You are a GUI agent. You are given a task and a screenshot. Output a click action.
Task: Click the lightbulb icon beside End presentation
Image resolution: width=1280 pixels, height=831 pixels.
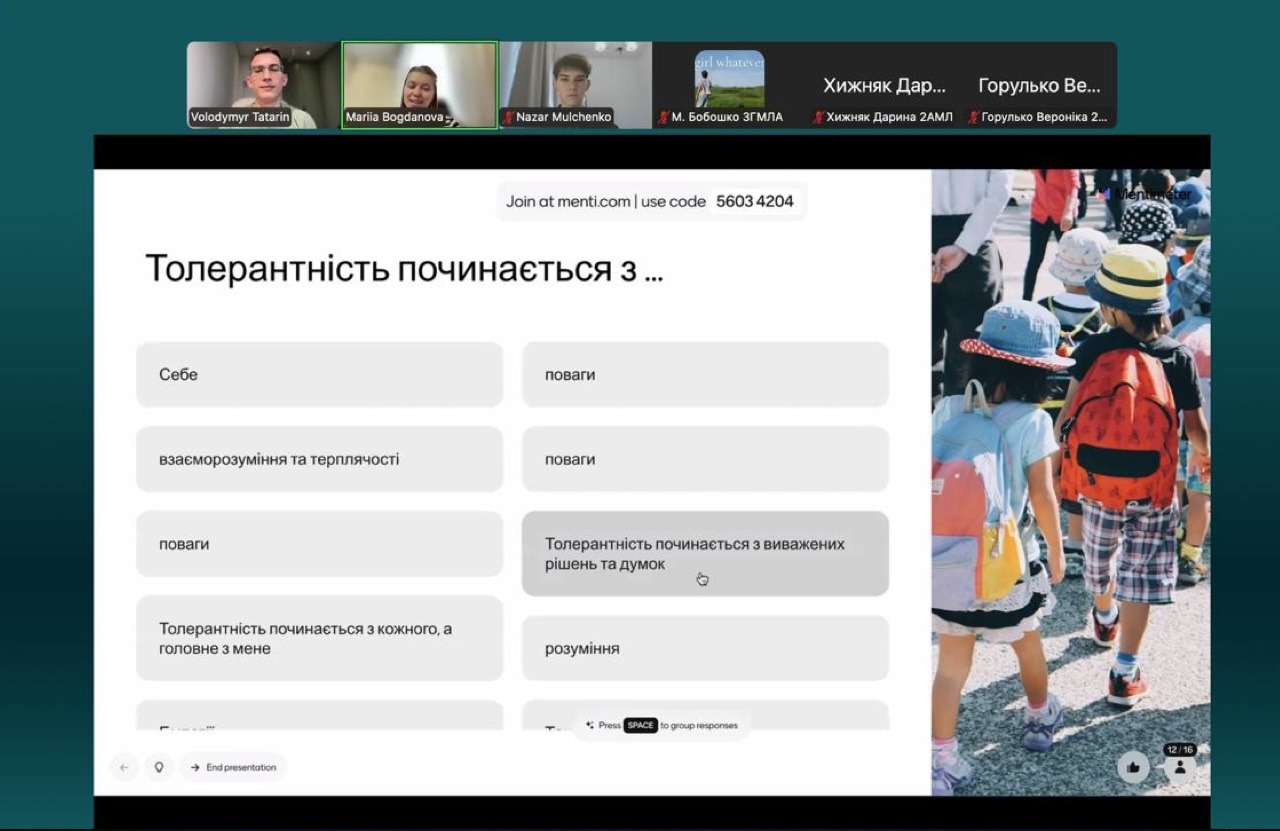coord(158,767)
